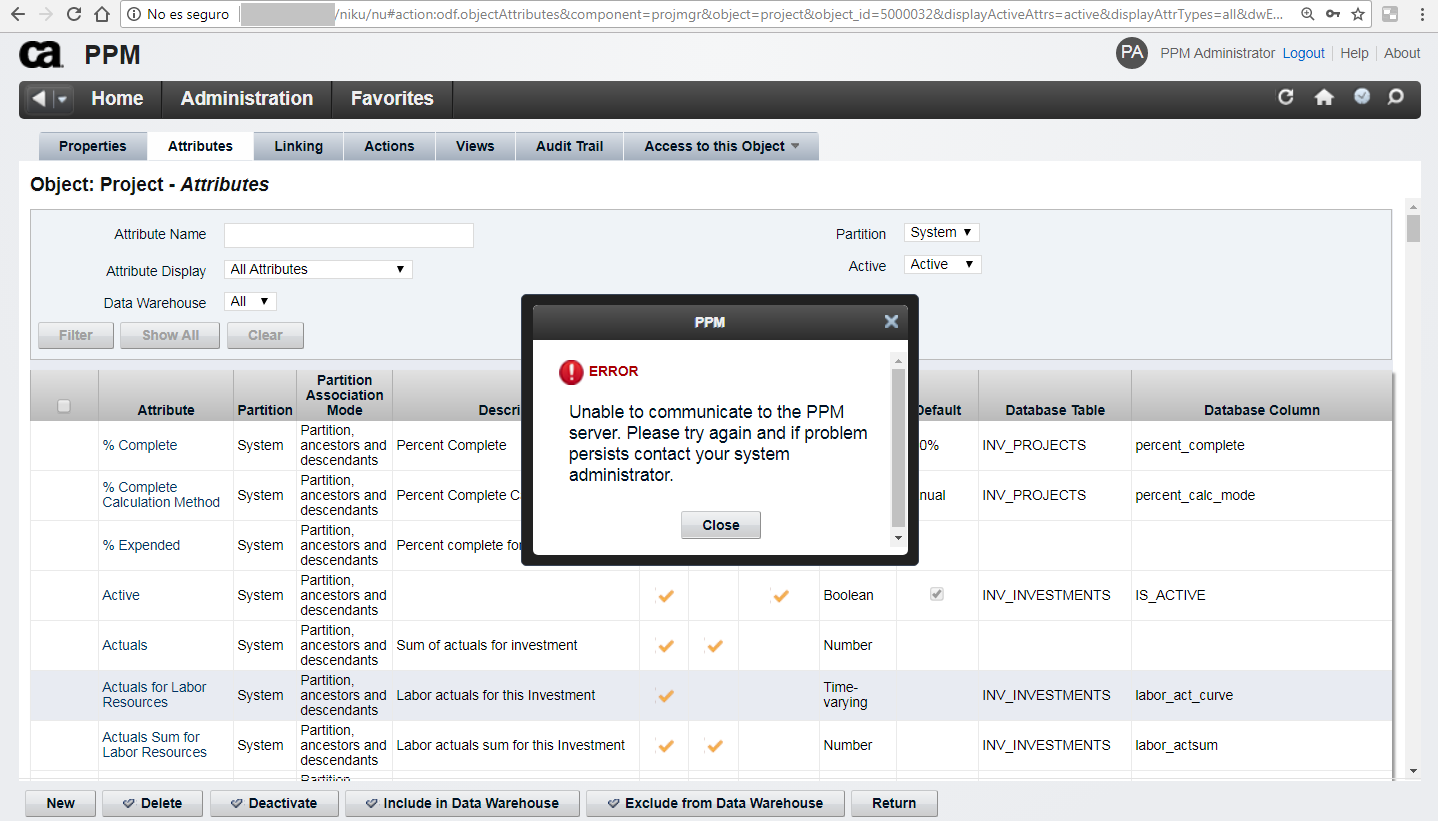This screenshot has width=1438, height=821.
Task: Open the saved password key icon
Action: (1333, 14)
